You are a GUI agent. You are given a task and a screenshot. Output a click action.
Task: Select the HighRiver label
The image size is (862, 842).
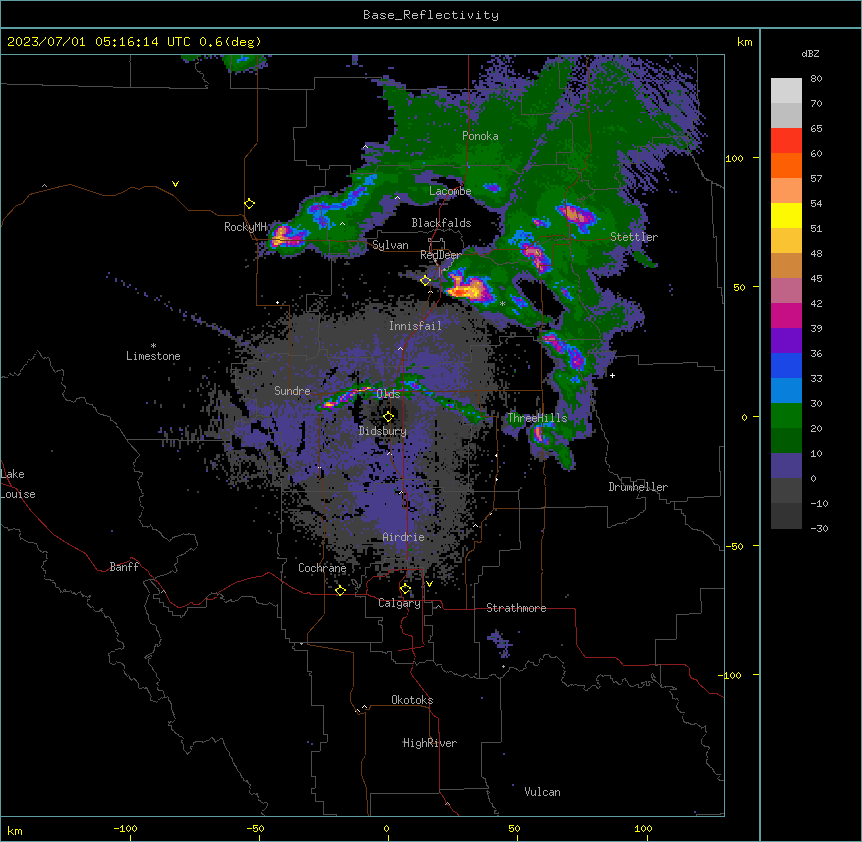tap(429, 743)
